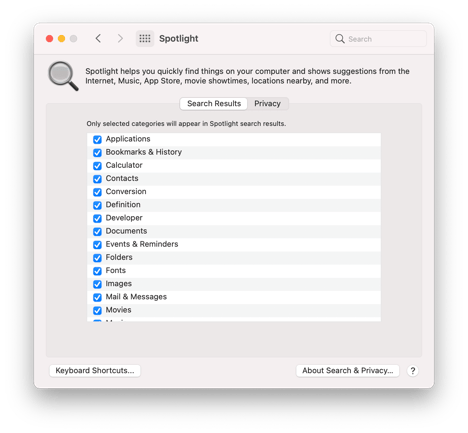Click the magnifying glass in search field

coord(340,39)
